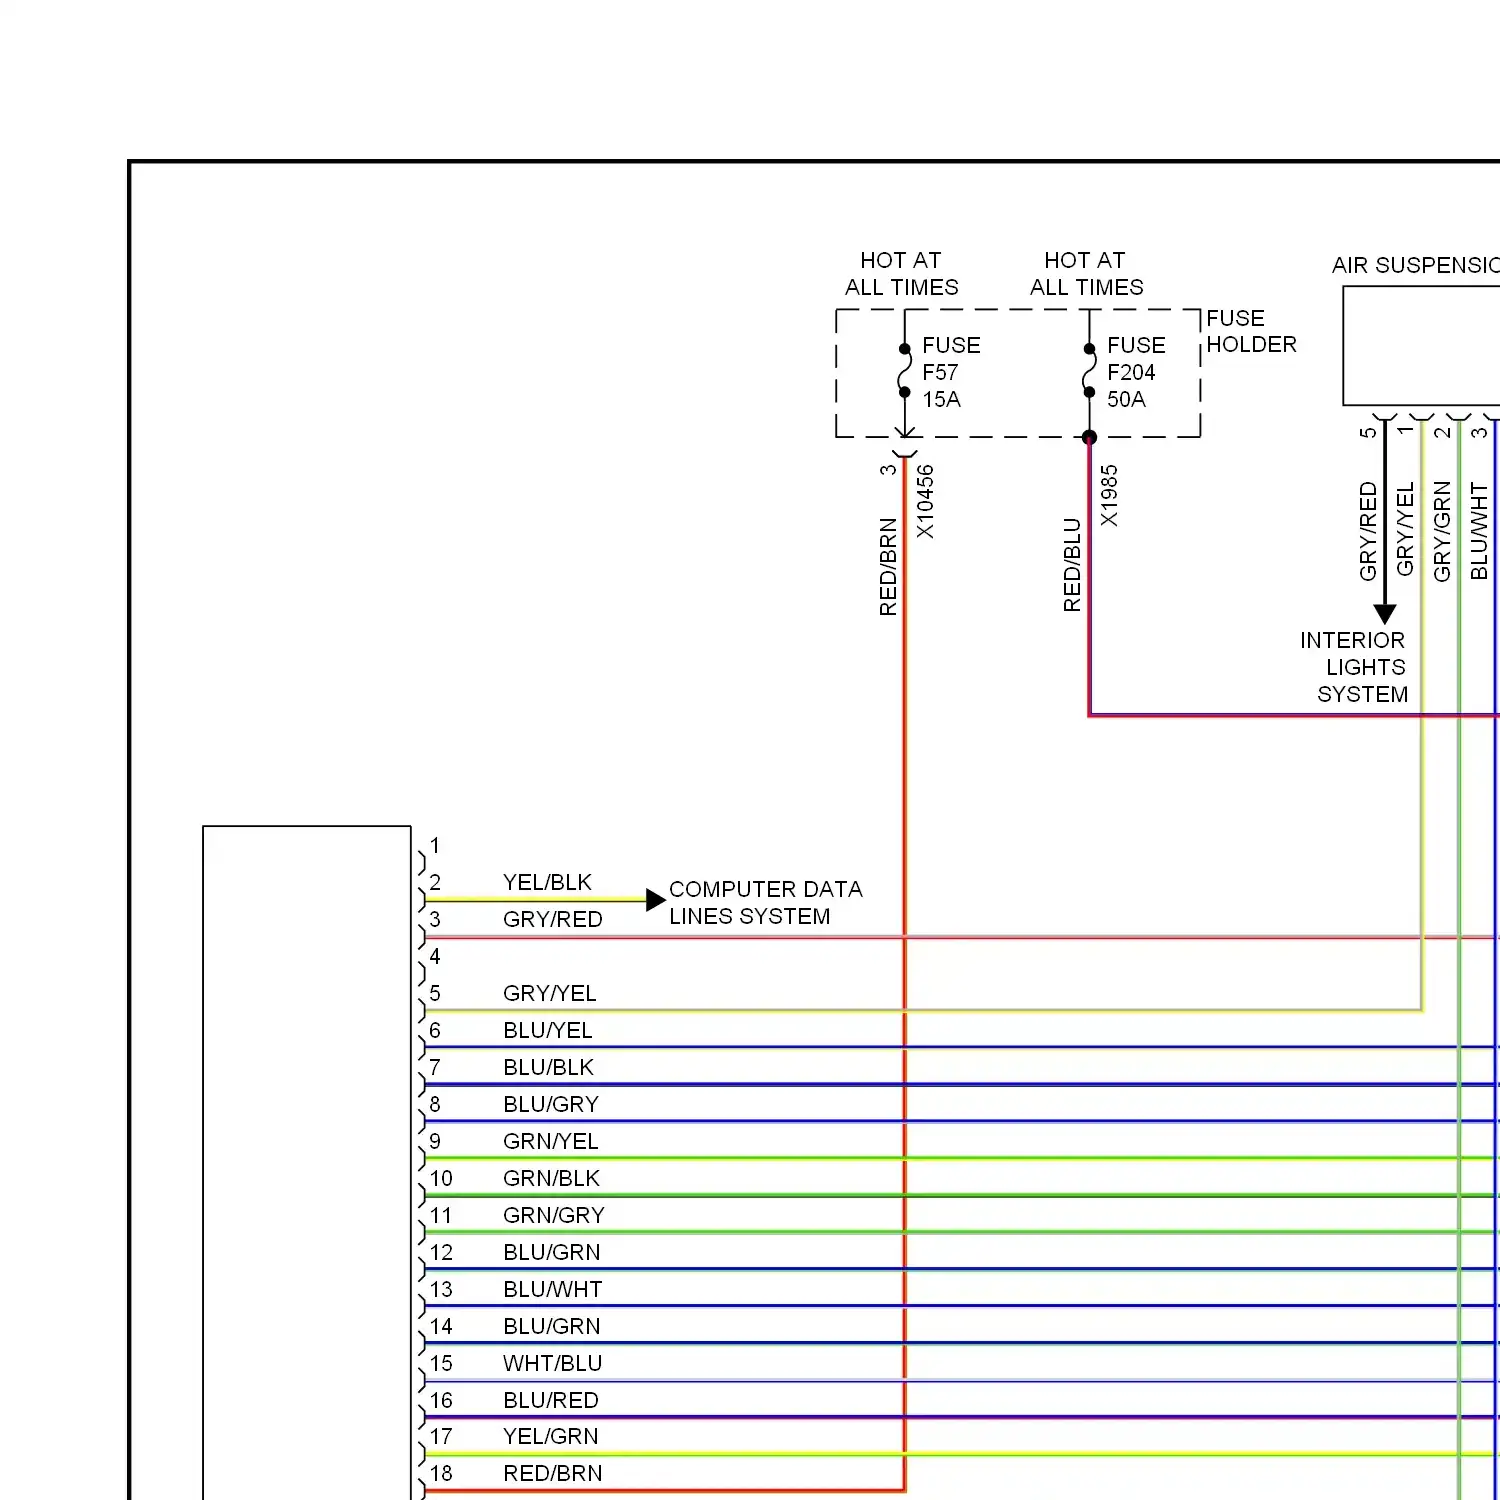Click the FUSE F204 50A label

pyautogui.click(x=1136, y=372)
